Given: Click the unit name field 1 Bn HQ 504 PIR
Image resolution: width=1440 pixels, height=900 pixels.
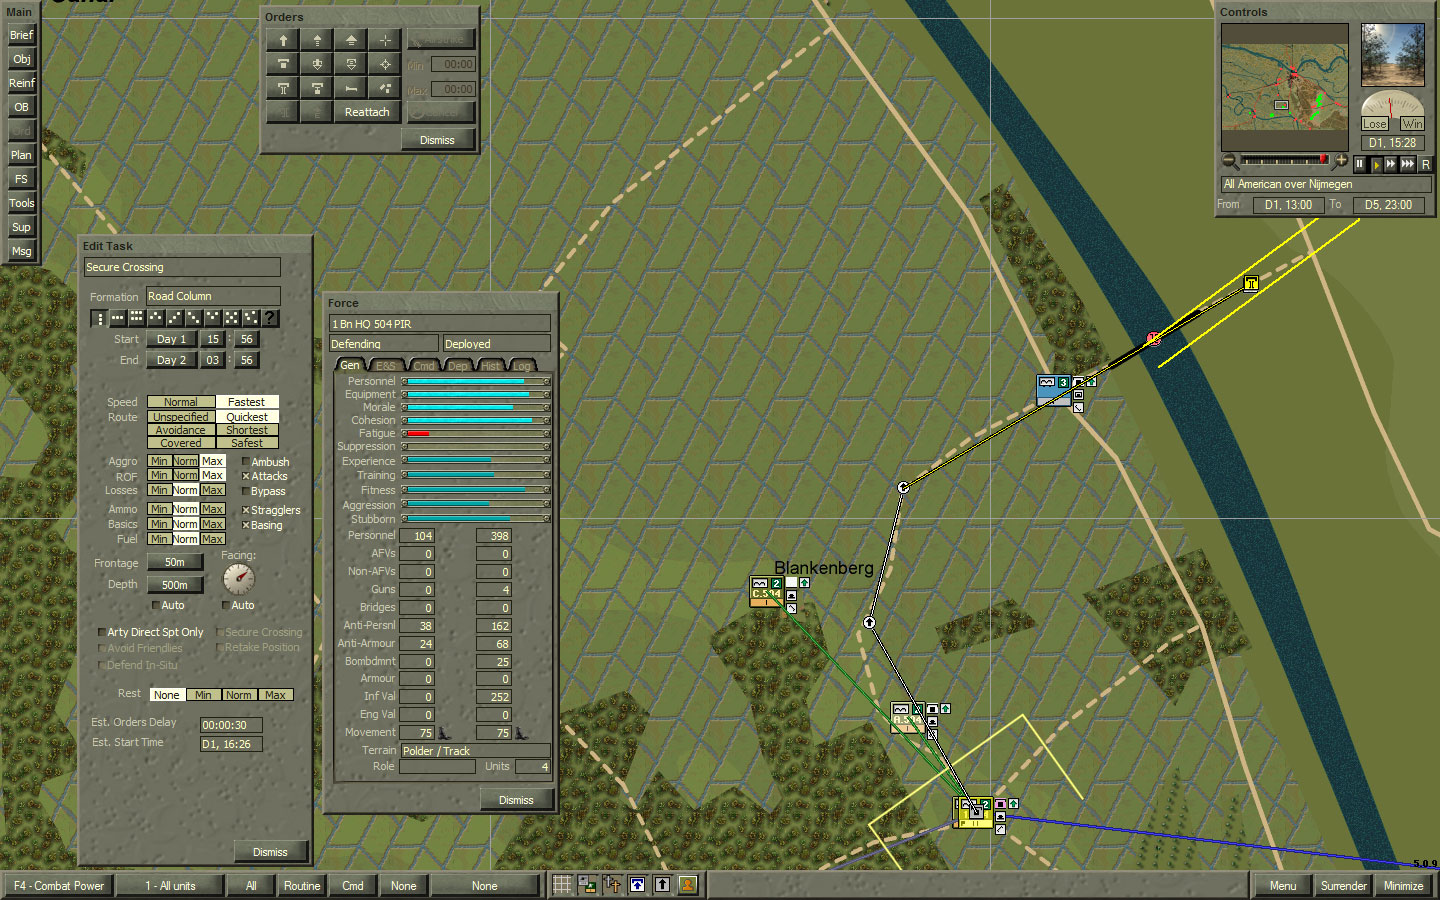Looking at the screenshot, I should pyautogui.click(x=440, y=324).
